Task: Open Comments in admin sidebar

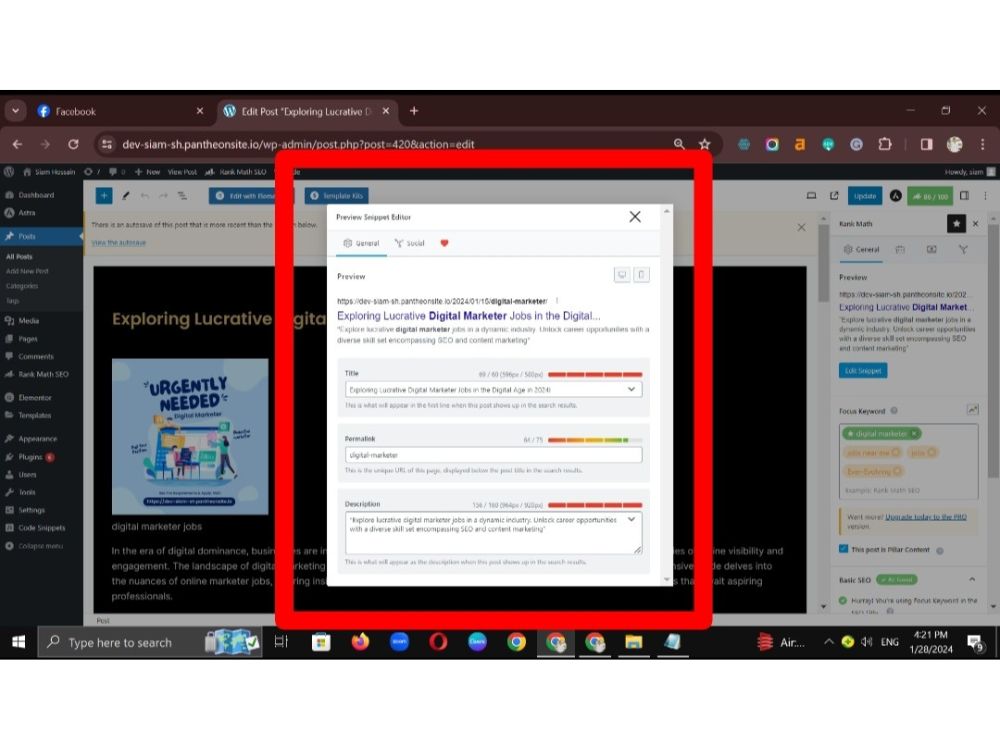Action: pos(36,357)
